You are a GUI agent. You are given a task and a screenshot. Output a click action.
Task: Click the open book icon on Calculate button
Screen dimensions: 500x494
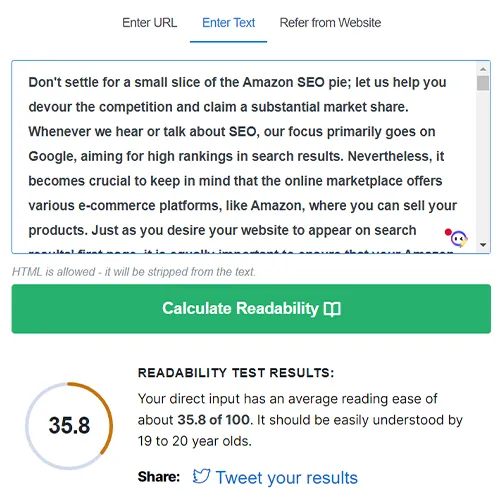tap(332, 309)
